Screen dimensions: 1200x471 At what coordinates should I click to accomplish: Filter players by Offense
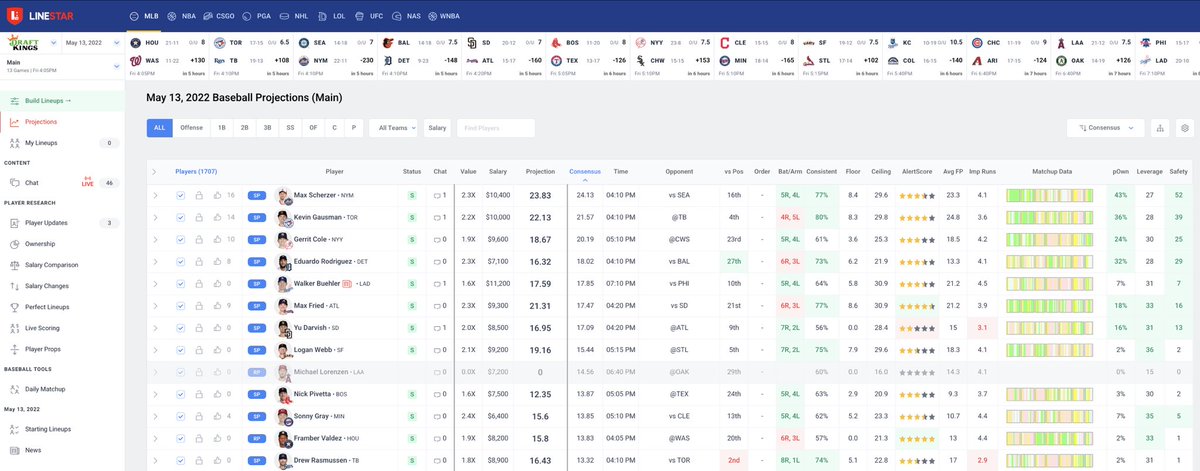(x=191, y=128)
